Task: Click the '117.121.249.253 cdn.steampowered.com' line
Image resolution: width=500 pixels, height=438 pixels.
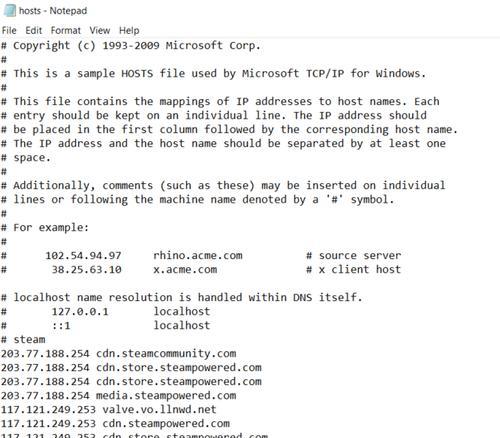Action: pos(115,423)
